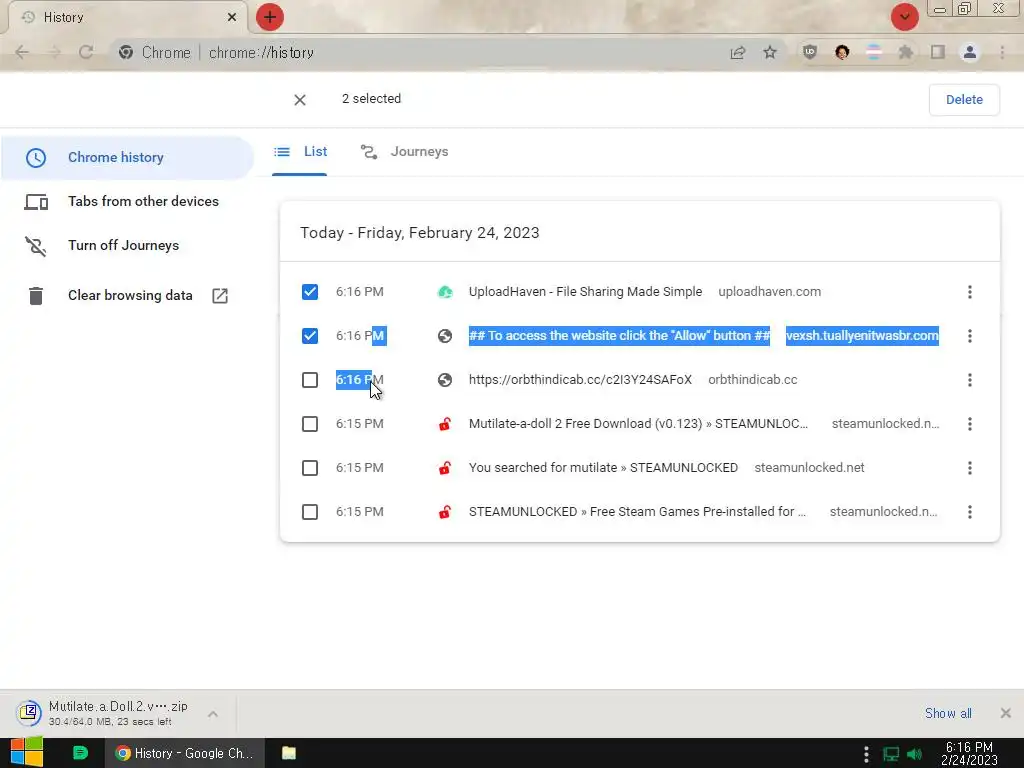The width and height of the screenshot is (1024, 768).
Task: Open more actions for vexsh.tuallyenitwasbr.com entry
Action: click(x=970, y=336)
